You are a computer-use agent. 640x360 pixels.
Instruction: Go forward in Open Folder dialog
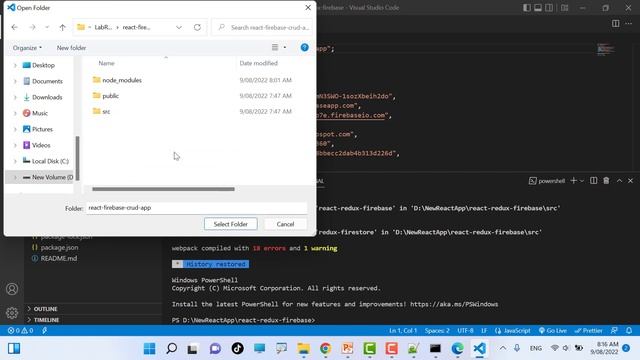point(32,27)
